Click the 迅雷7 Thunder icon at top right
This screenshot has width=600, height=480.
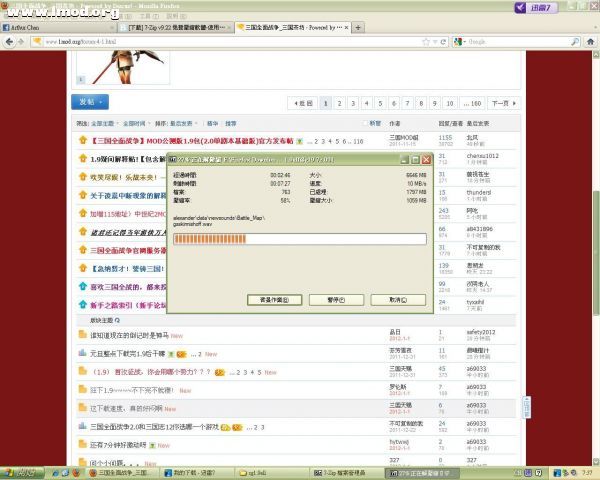point(567,9)
